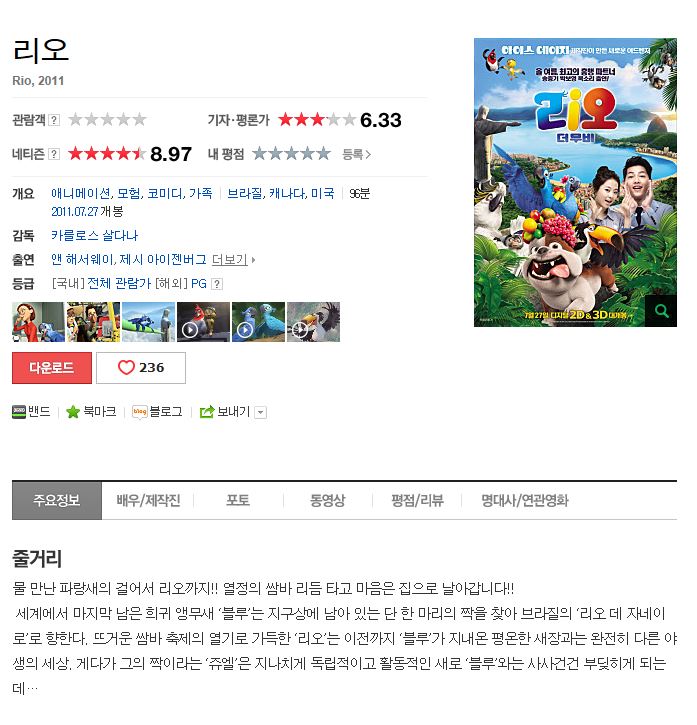Open the 동영상 tab

click(327, 501)
